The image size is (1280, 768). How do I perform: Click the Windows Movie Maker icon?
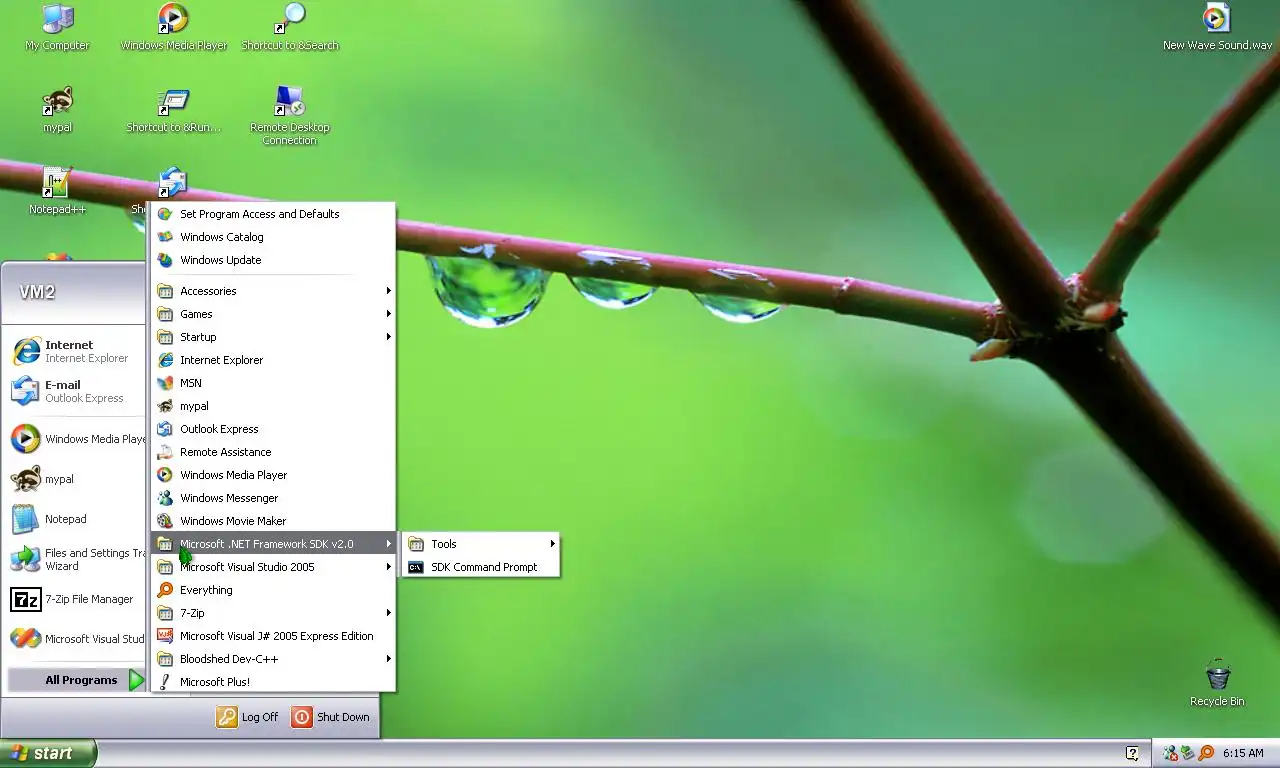pyautogui.click(x=165, y=521)
